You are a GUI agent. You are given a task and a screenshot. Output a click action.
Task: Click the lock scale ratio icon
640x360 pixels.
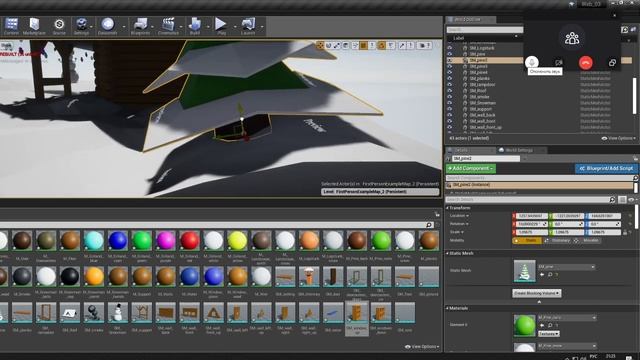click(x=624, y=232)
